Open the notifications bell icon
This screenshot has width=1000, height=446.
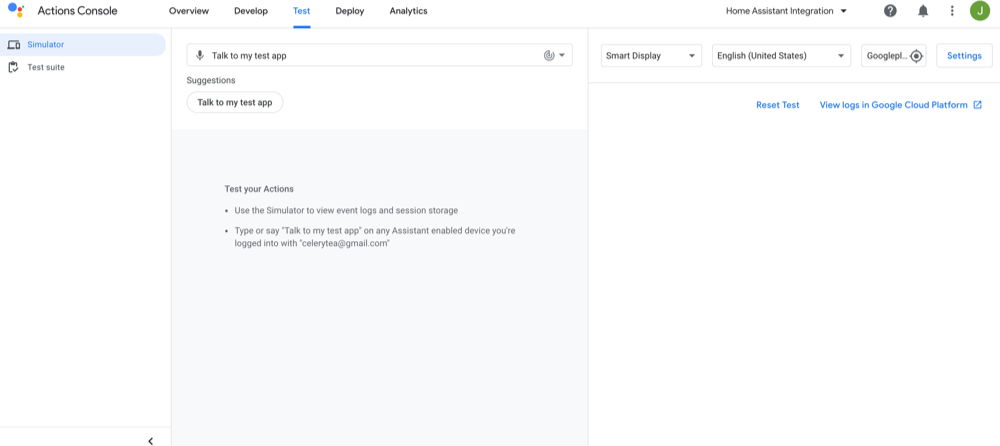(923, 11)
